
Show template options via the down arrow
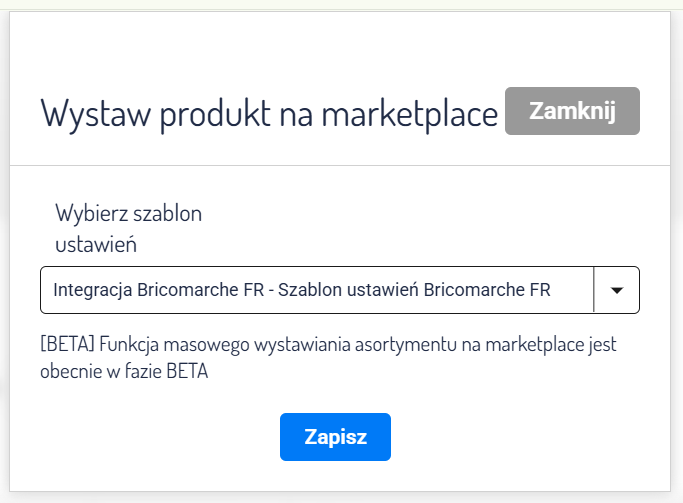pos(616,290)
